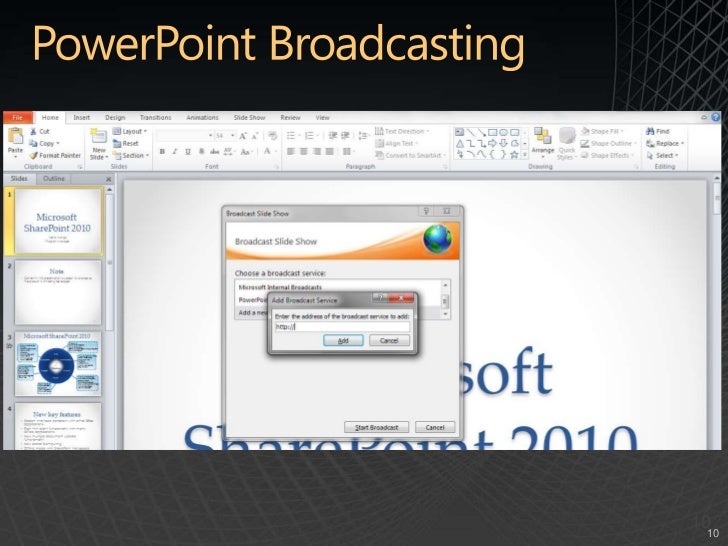Switch to the Design tab

(115, 117)
